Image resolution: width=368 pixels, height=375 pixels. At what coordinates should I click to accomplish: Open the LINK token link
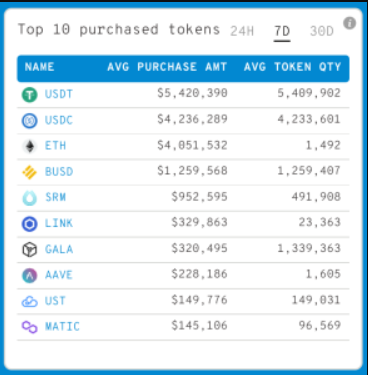(x=59, y=223)
